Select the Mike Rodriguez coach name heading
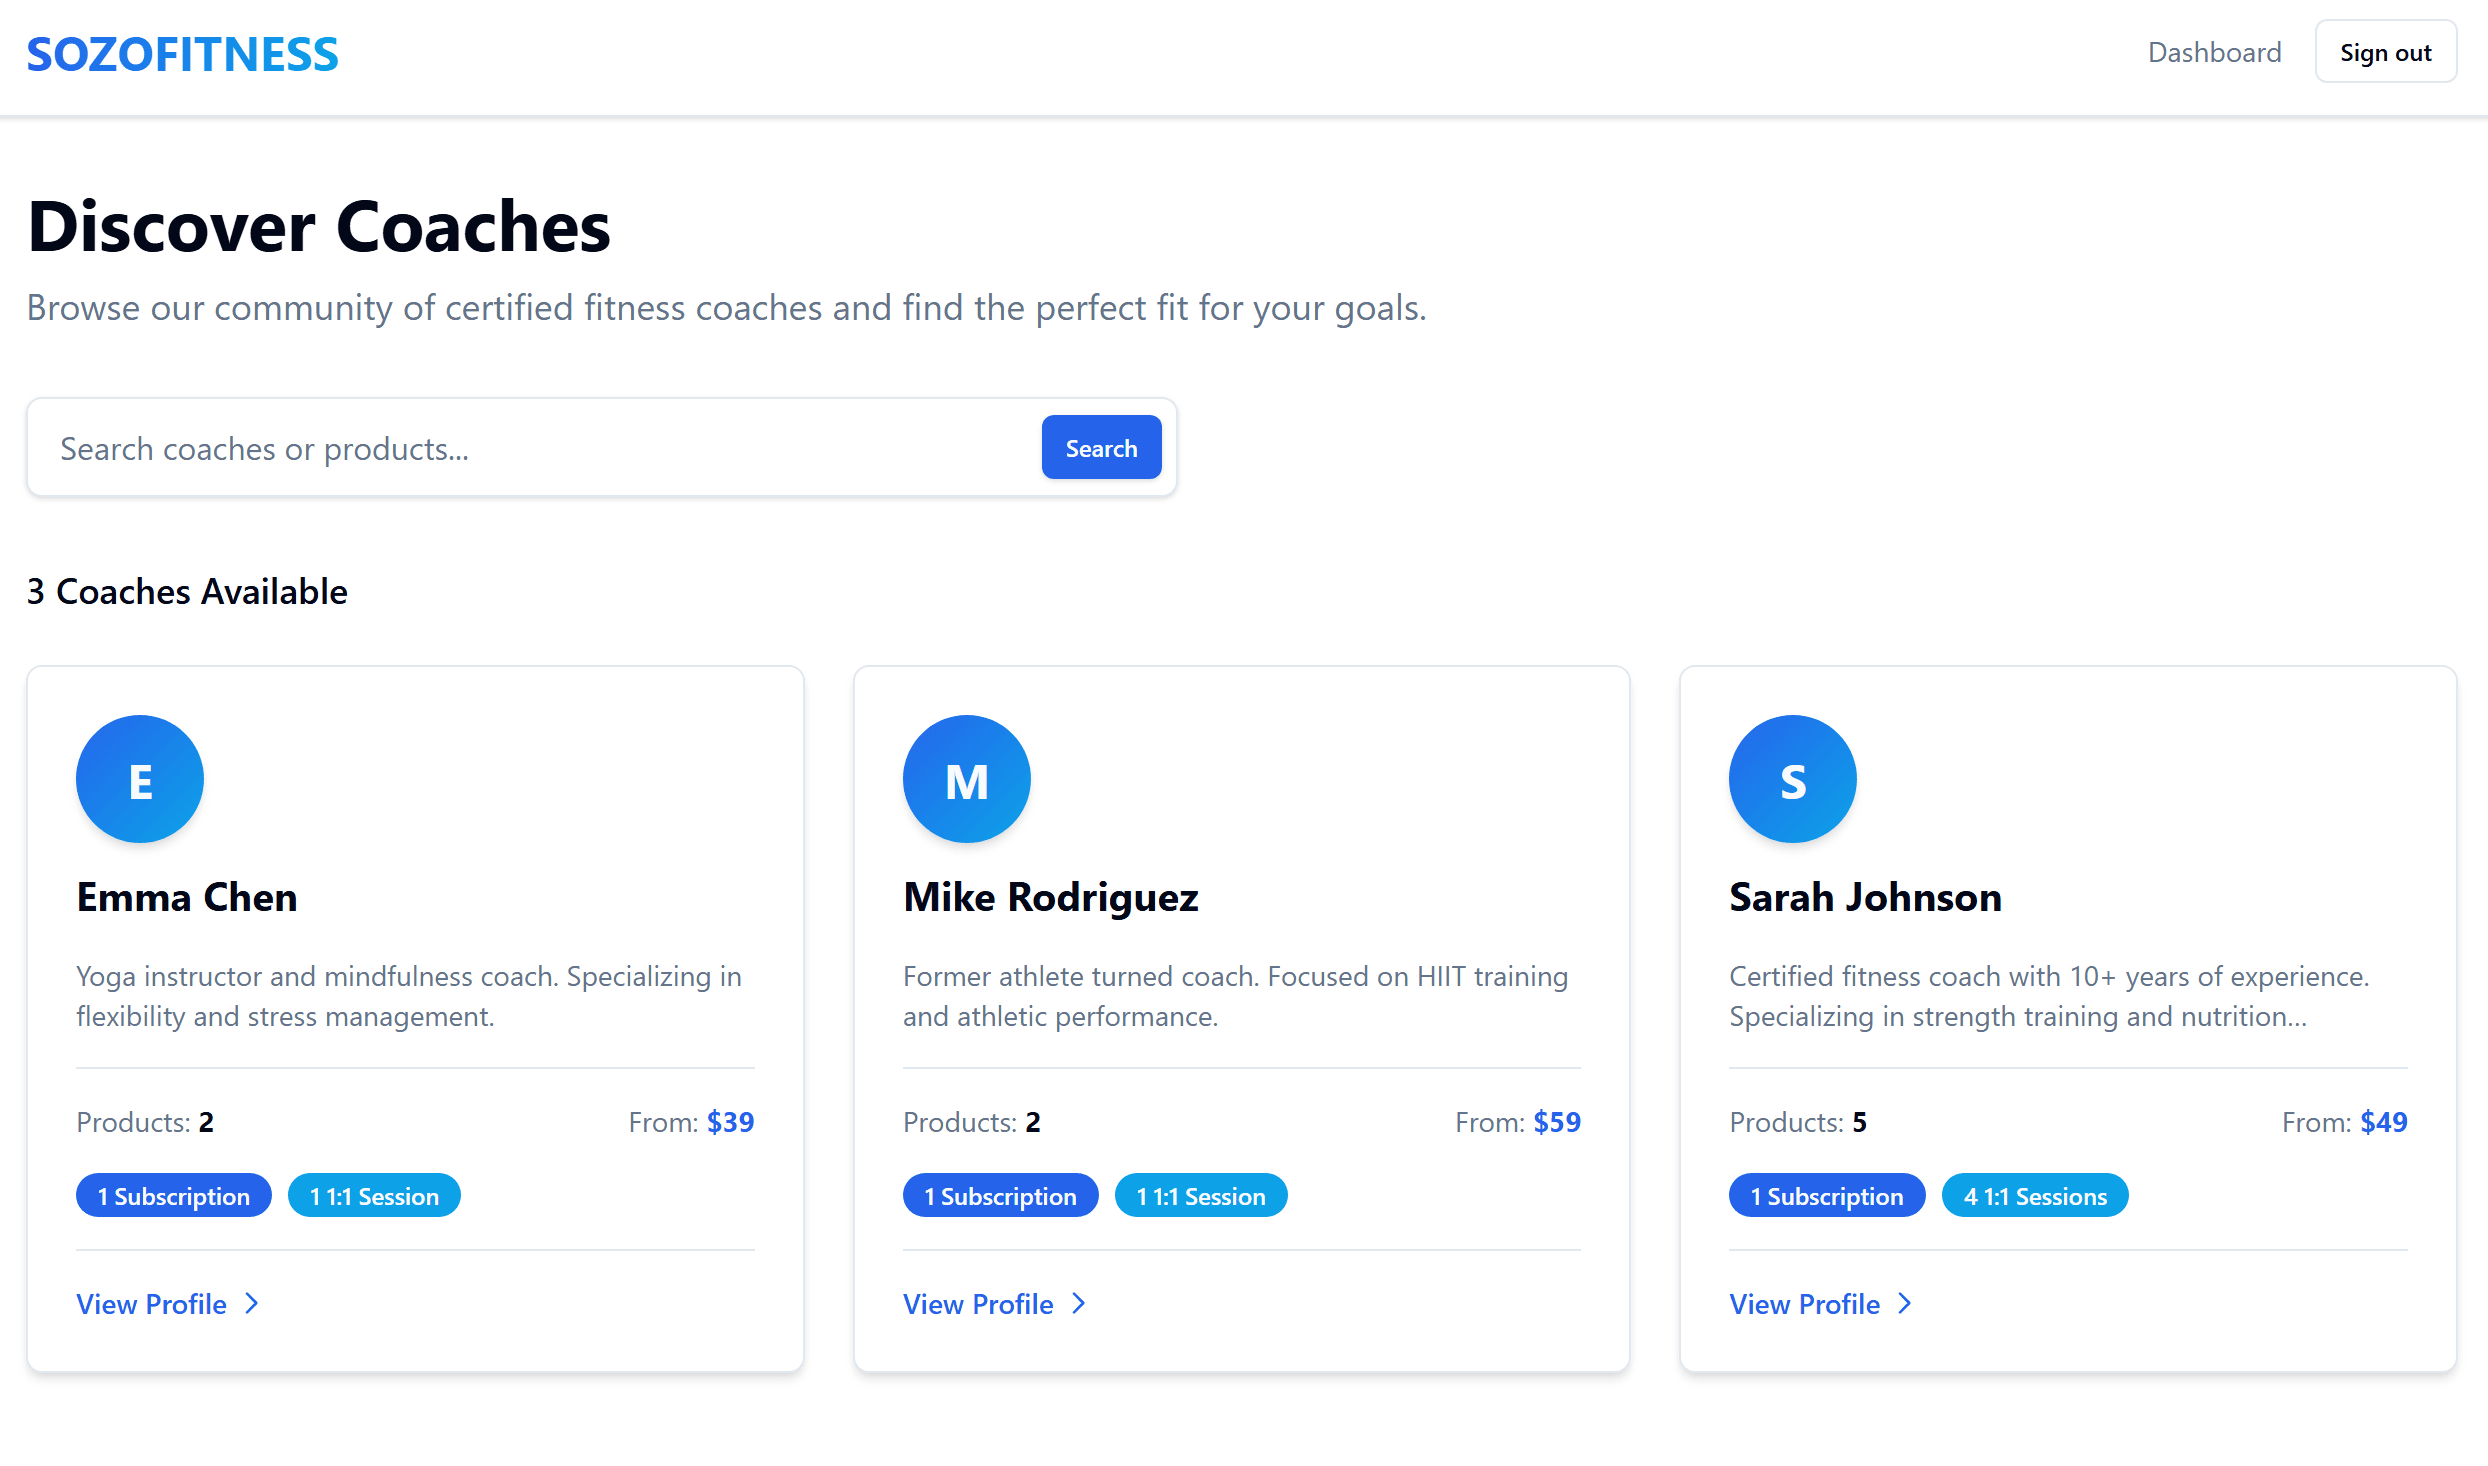 point(1050,897)
